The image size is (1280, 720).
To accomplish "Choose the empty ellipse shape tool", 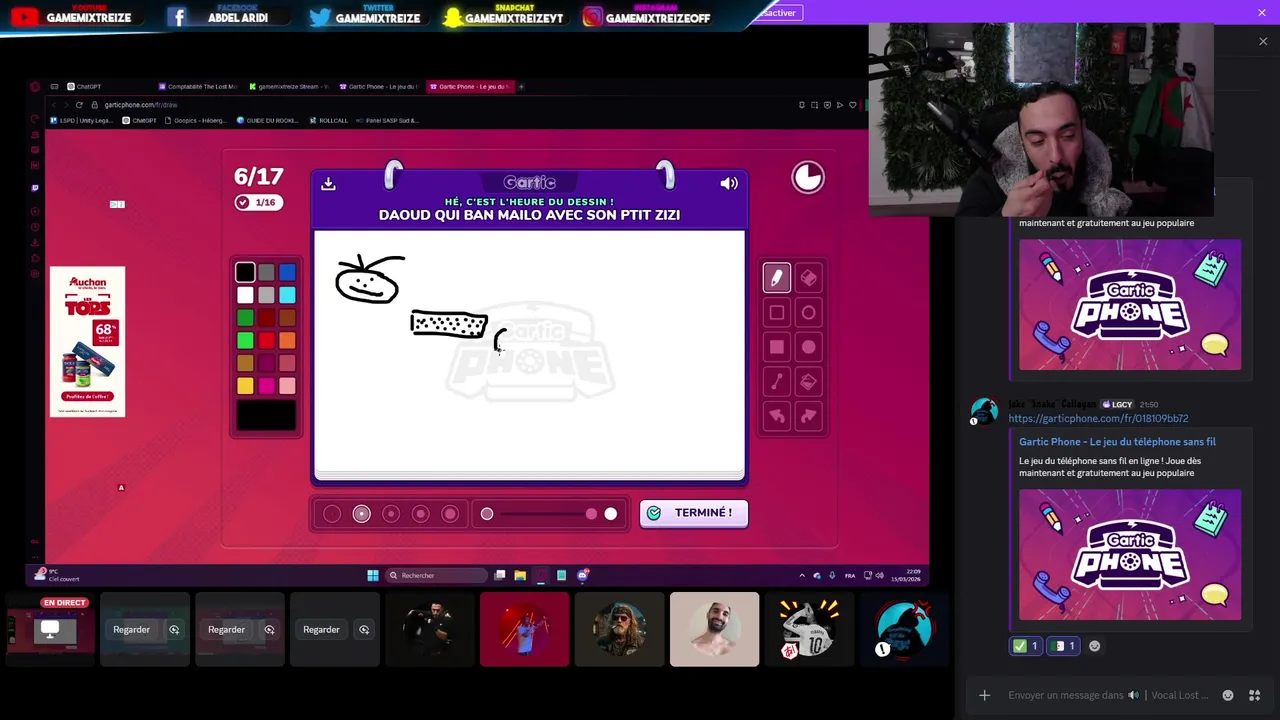I will coord(809,313).
